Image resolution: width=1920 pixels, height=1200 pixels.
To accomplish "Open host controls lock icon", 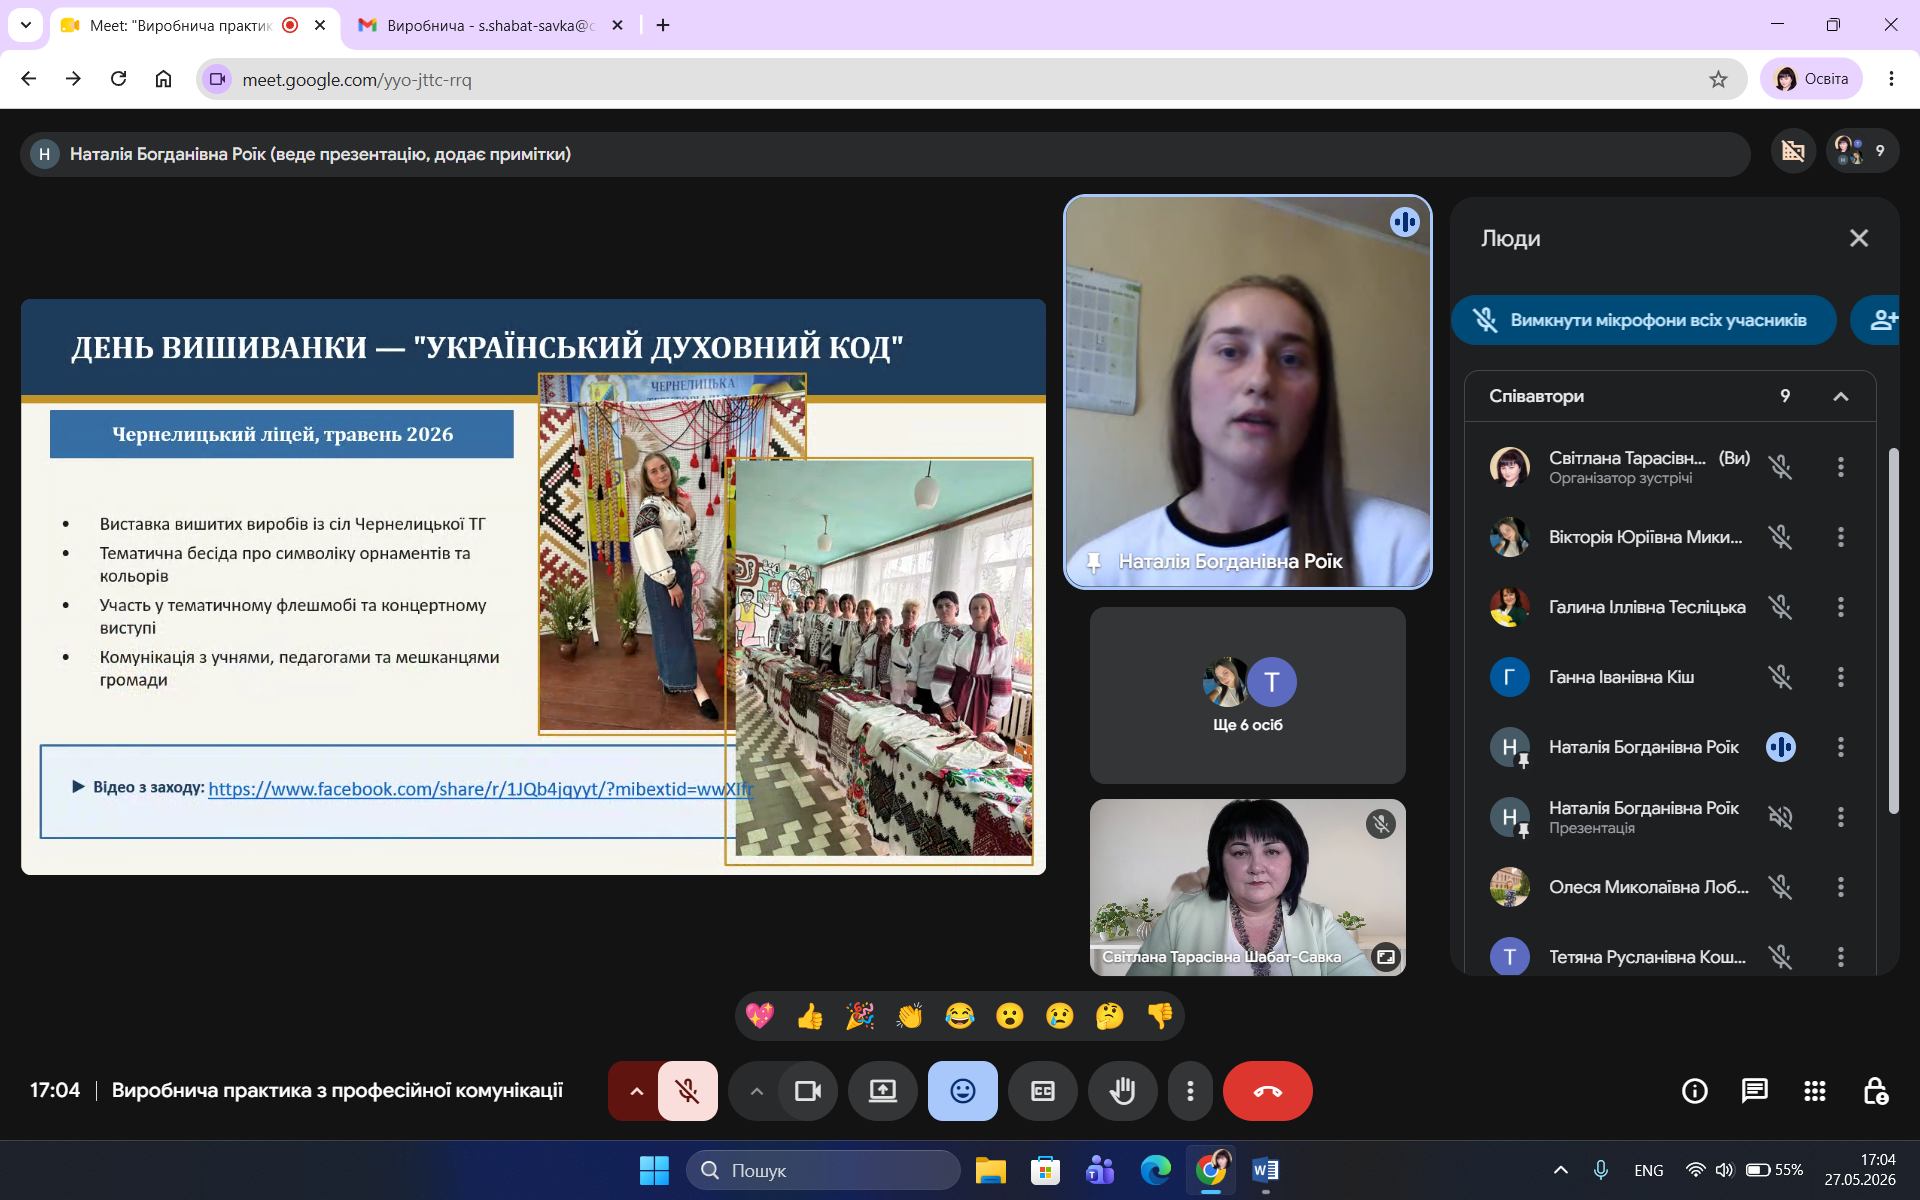I will tap(1875, 1091).
